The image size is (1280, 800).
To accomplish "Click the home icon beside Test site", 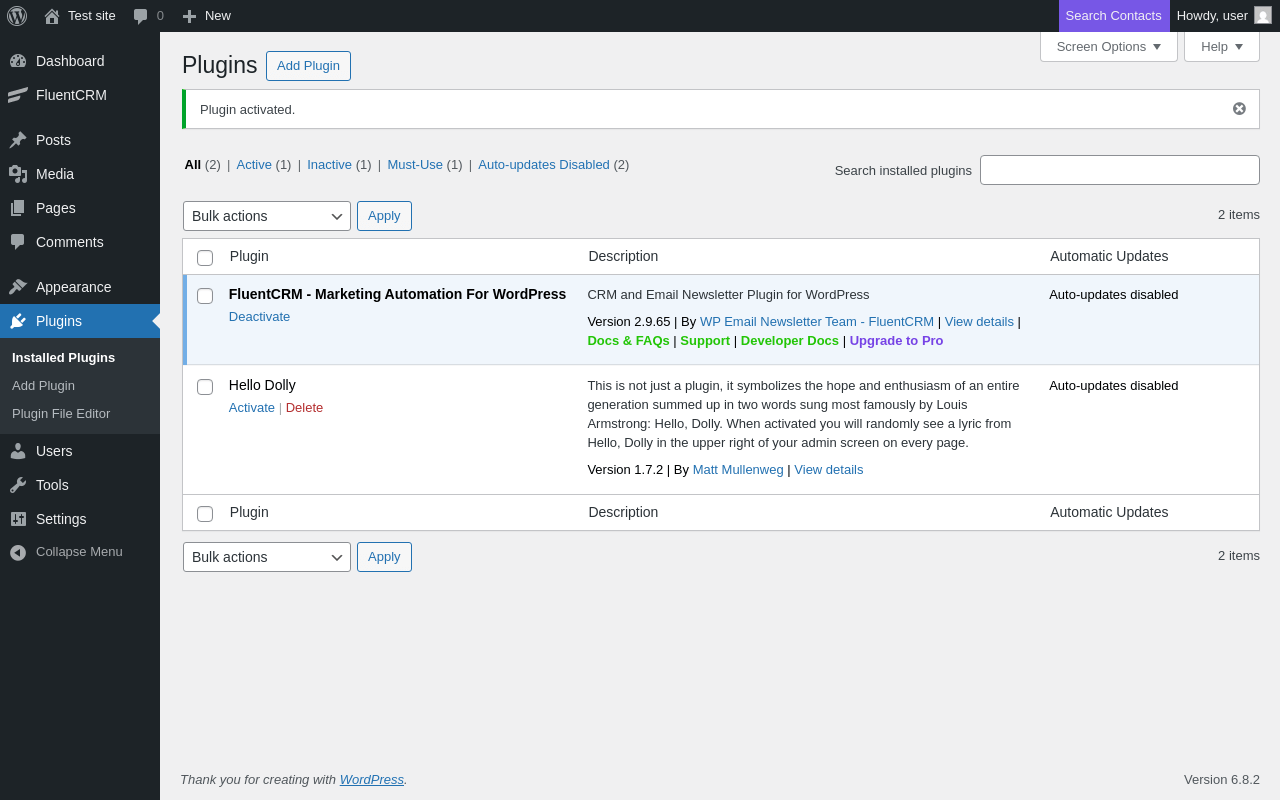I will tap(52, 16).
